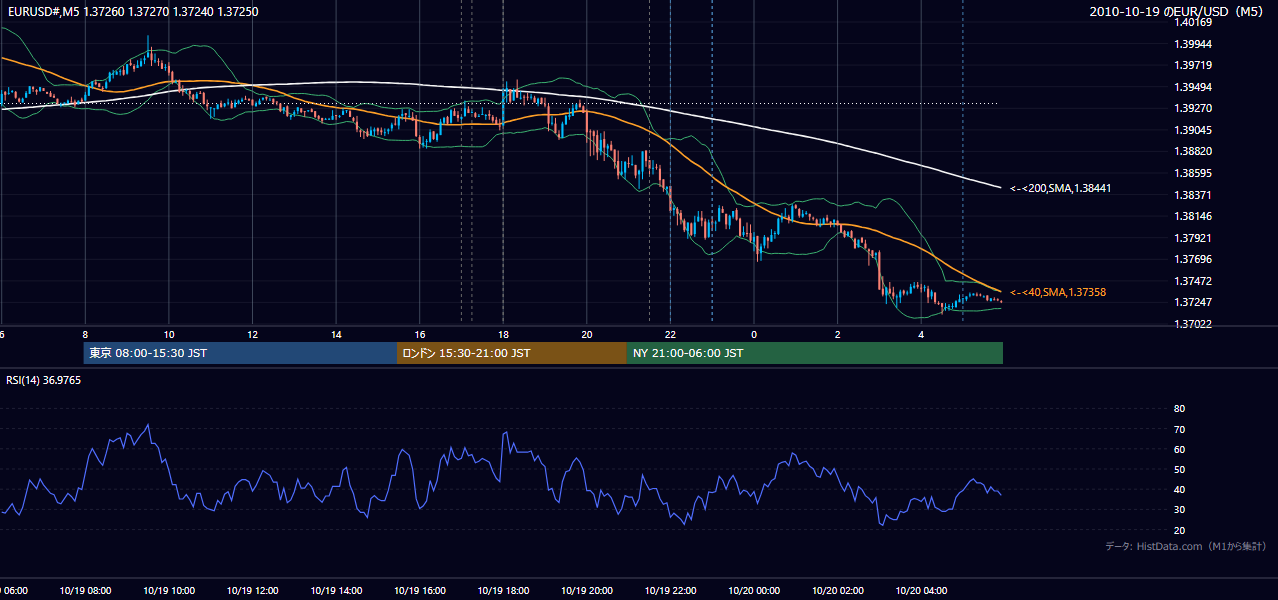
Task: Click hour tick 20 under price chart
Action: click(586, 334)
